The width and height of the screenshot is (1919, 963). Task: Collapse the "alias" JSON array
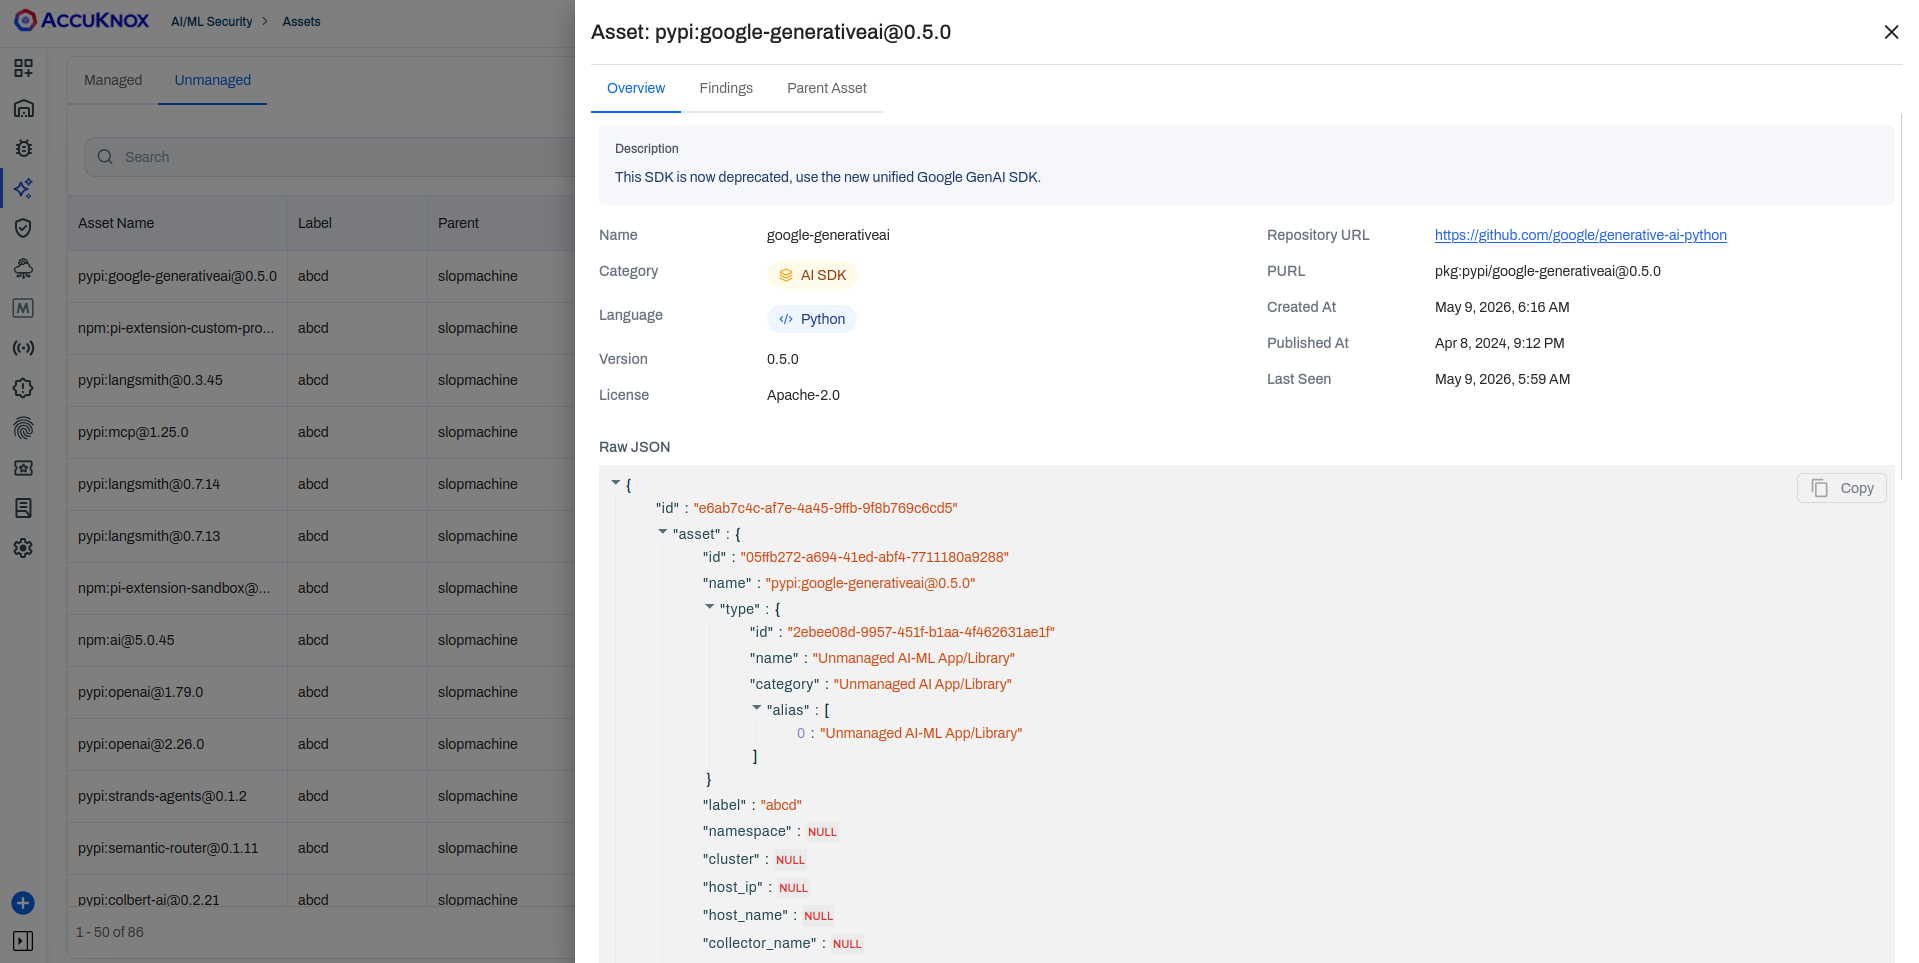756,707
